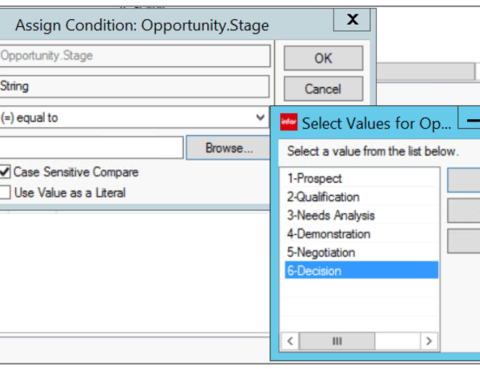480x369 pixels.
Task: Toggle the Case Sensitive Compare checkbox
Action: click(x=5, y=172)
